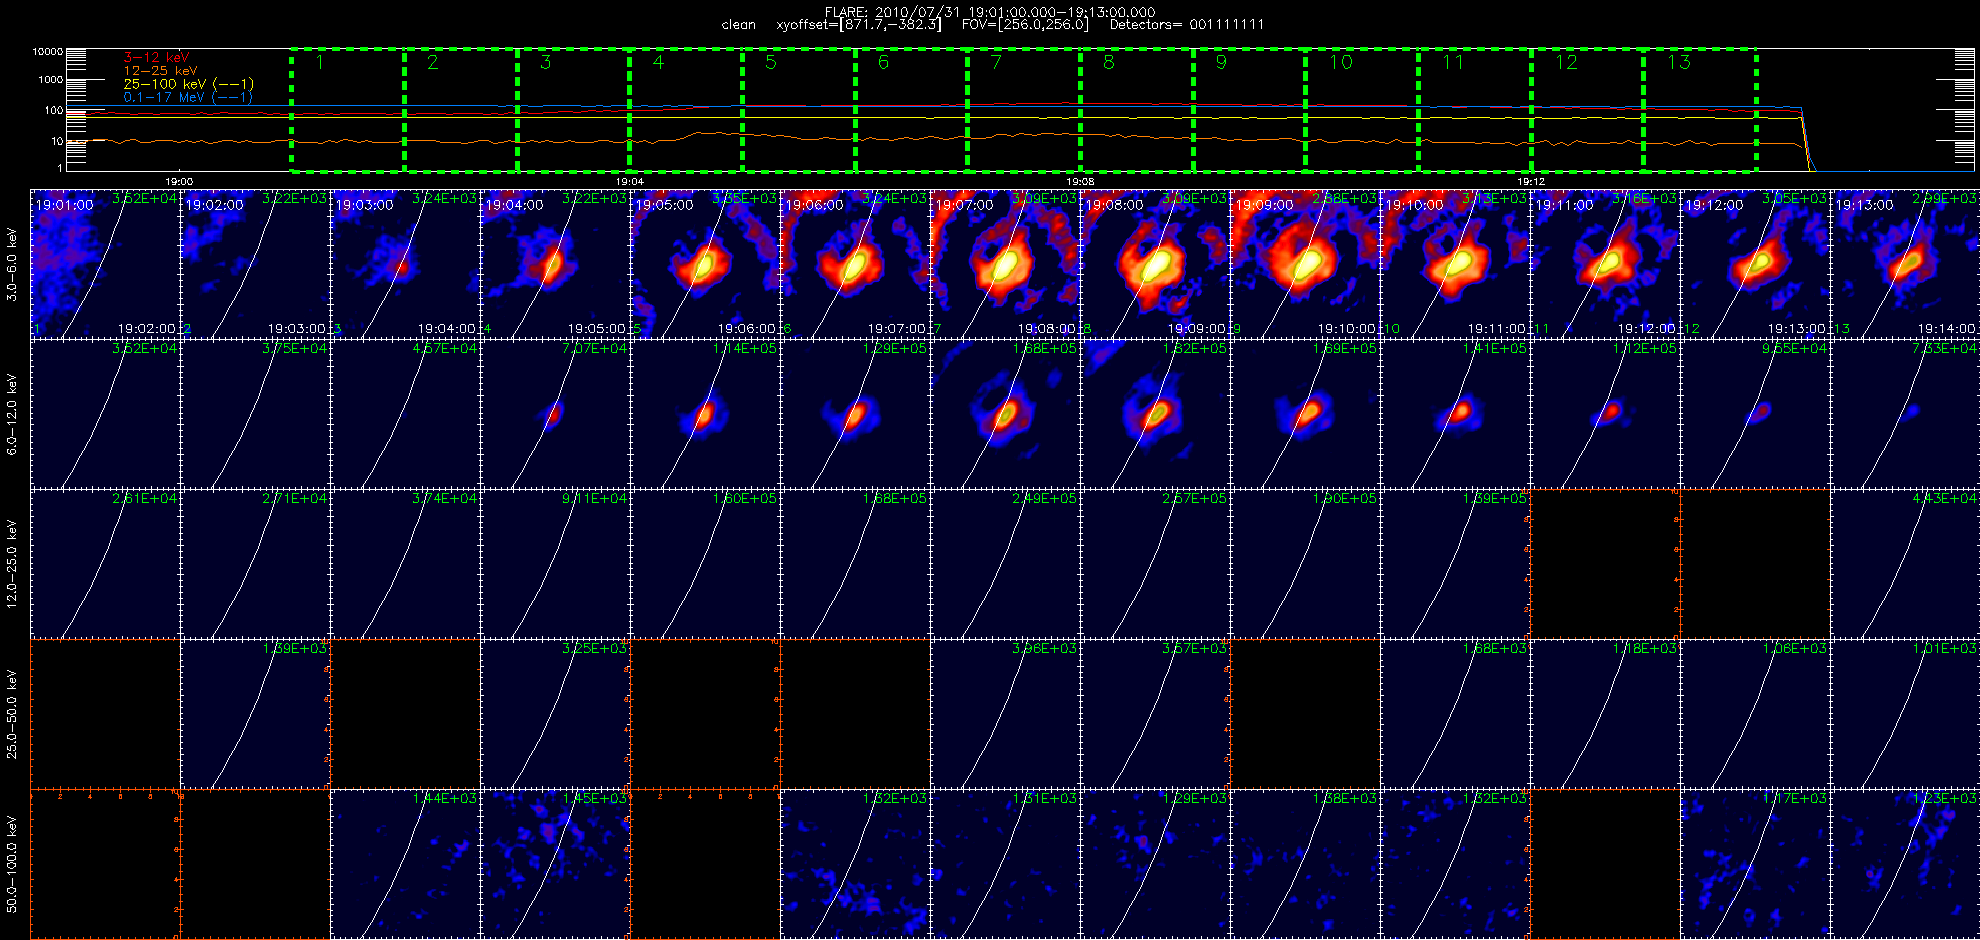Open the 6-12 keV image labeled 9.55E+04
1980x940 pixels.
pyautogui.click(x=1755, y=414)
